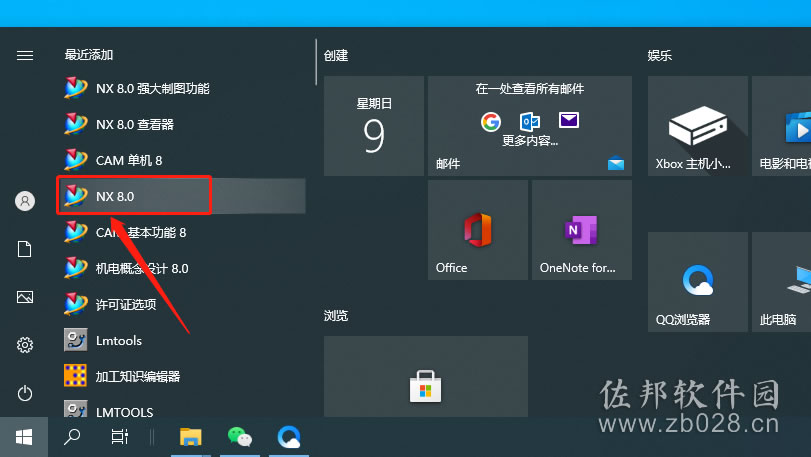Open Microsoft Store tile under 浏览
Screen dimensions: 811x457
click(x=426, y=376)
